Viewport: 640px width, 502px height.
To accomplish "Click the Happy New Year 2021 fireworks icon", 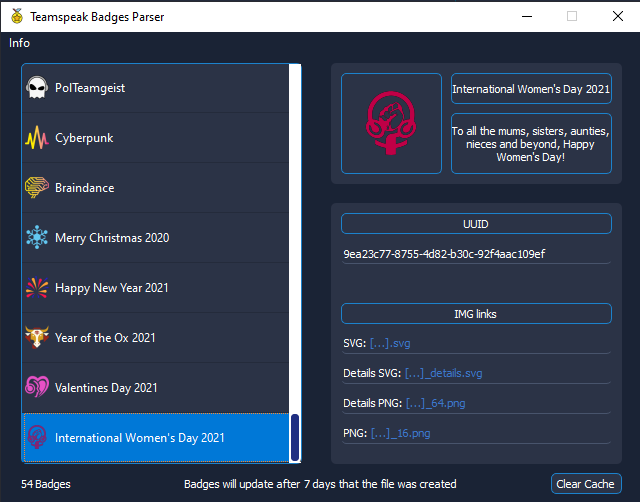I will [x=37, y=288].
